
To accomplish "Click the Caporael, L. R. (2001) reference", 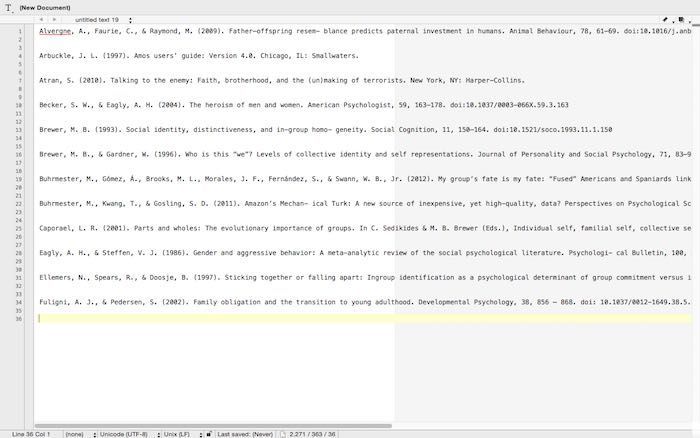I will point(365,228).
